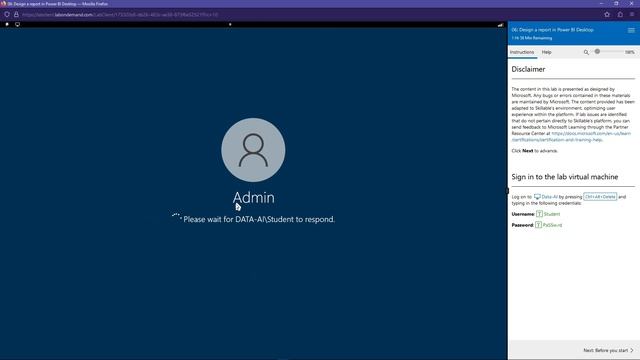This screenshot has width=640, height=360.
Task: Click the monitor display icon in VM toolbar
Action: (x=18, y=24)
